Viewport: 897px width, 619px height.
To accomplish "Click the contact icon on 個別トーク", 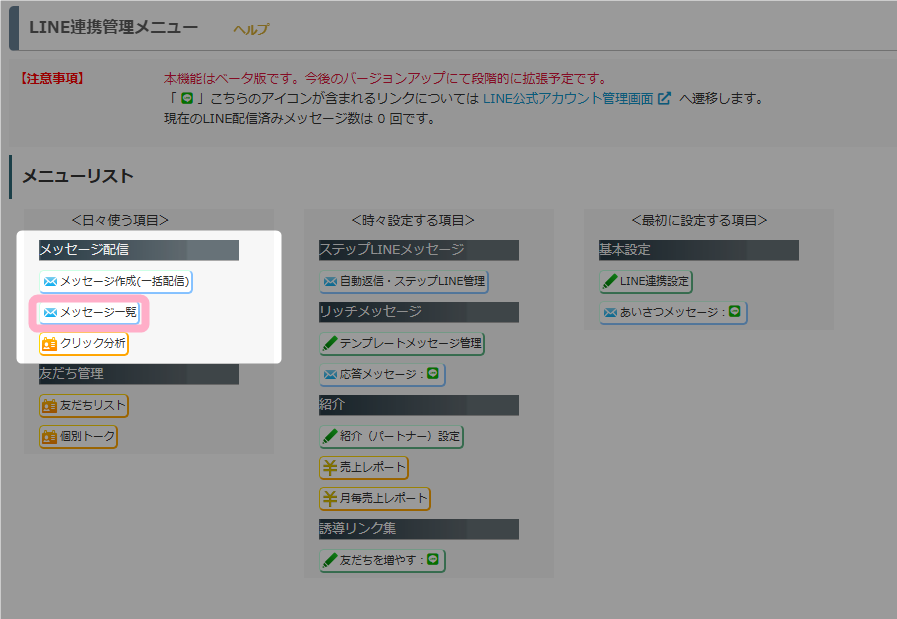I will (50, 437).
